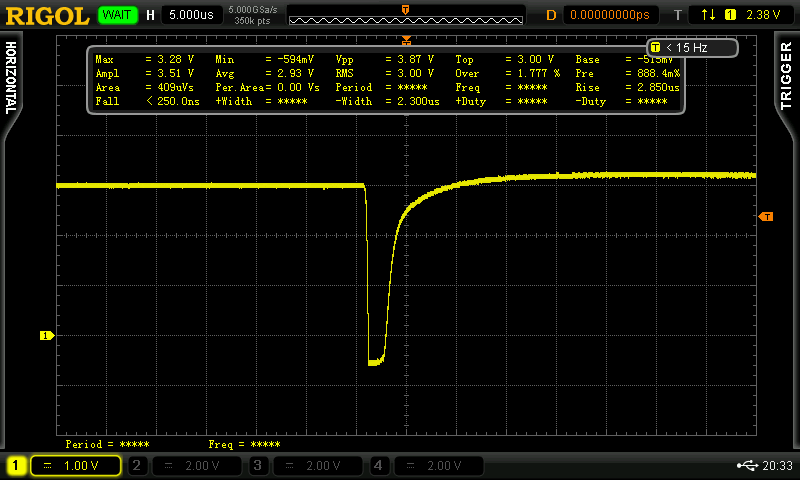Open the HORIZONTAL side tab
Screen dimensions: 800x480
(11, 78)
